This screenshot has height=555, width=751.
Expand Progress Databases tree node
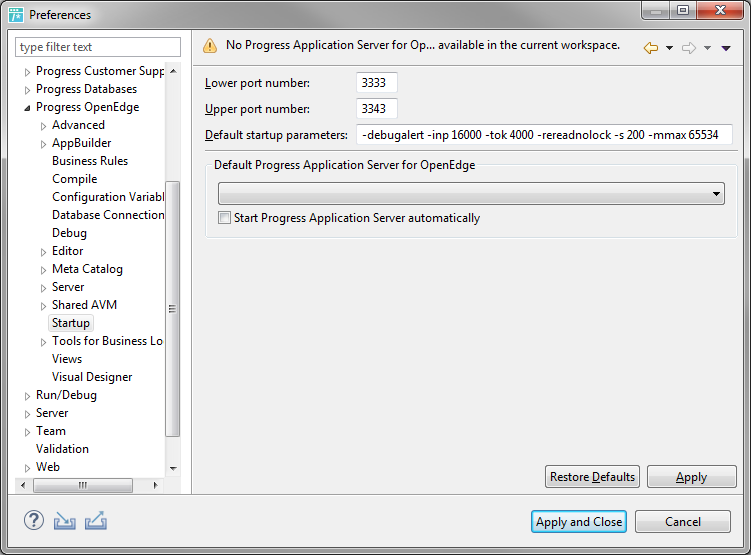click(27, 90)
